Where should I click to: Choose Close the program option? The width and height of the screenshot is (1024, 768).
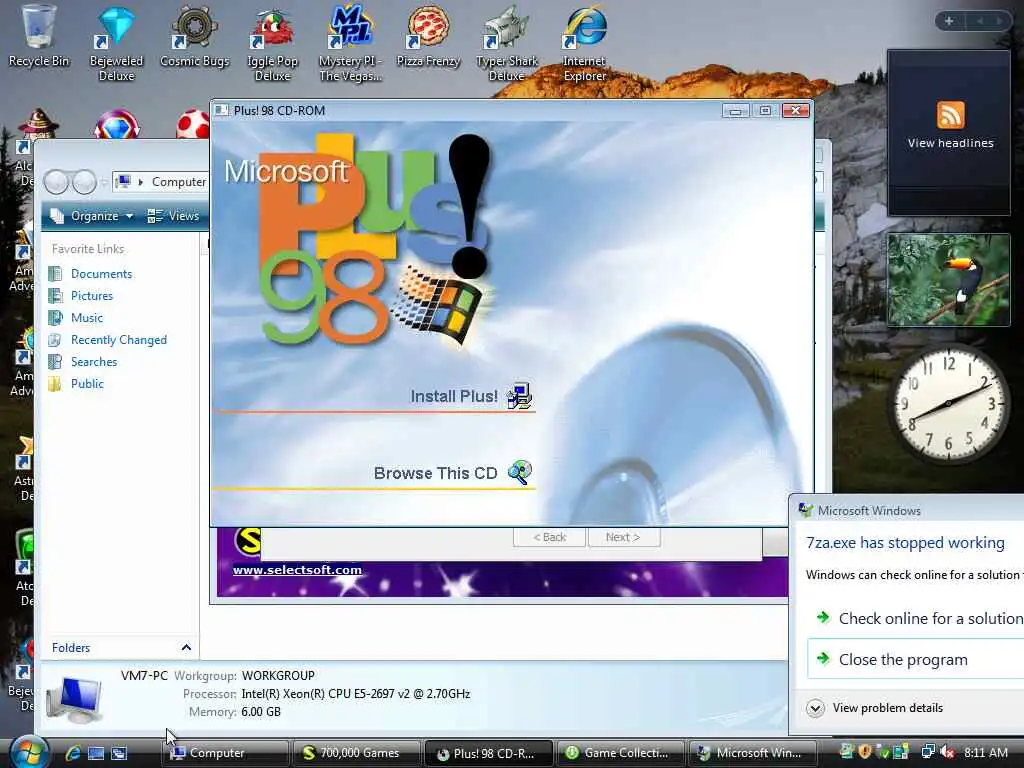[915, 659]
